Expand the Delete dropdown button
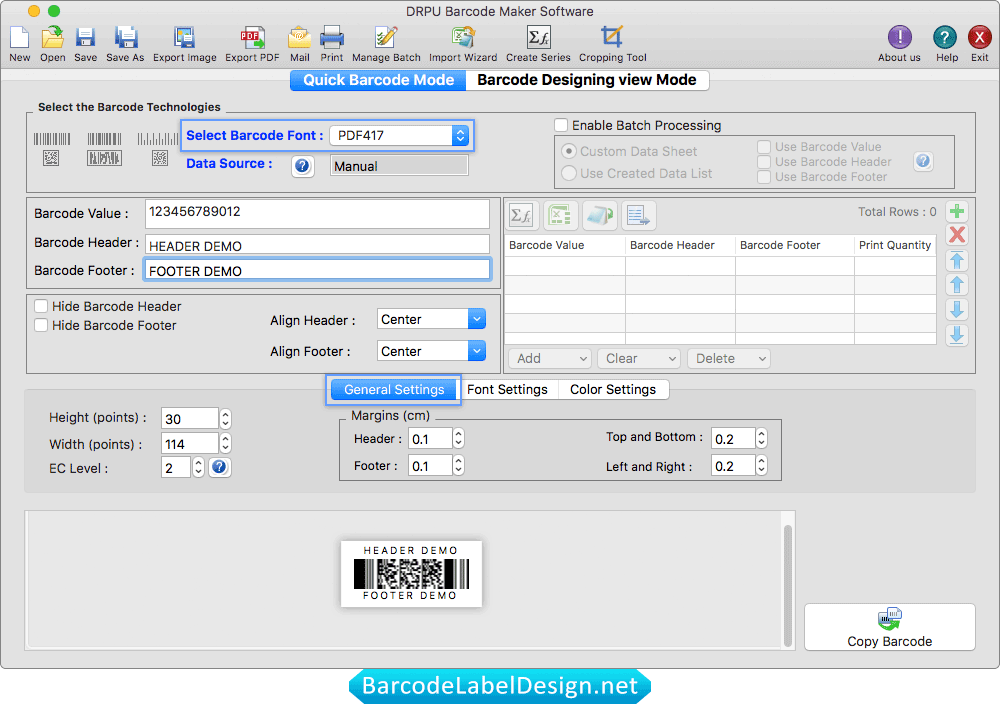This screenshot has width=1000, height=704. coord(729,358)
